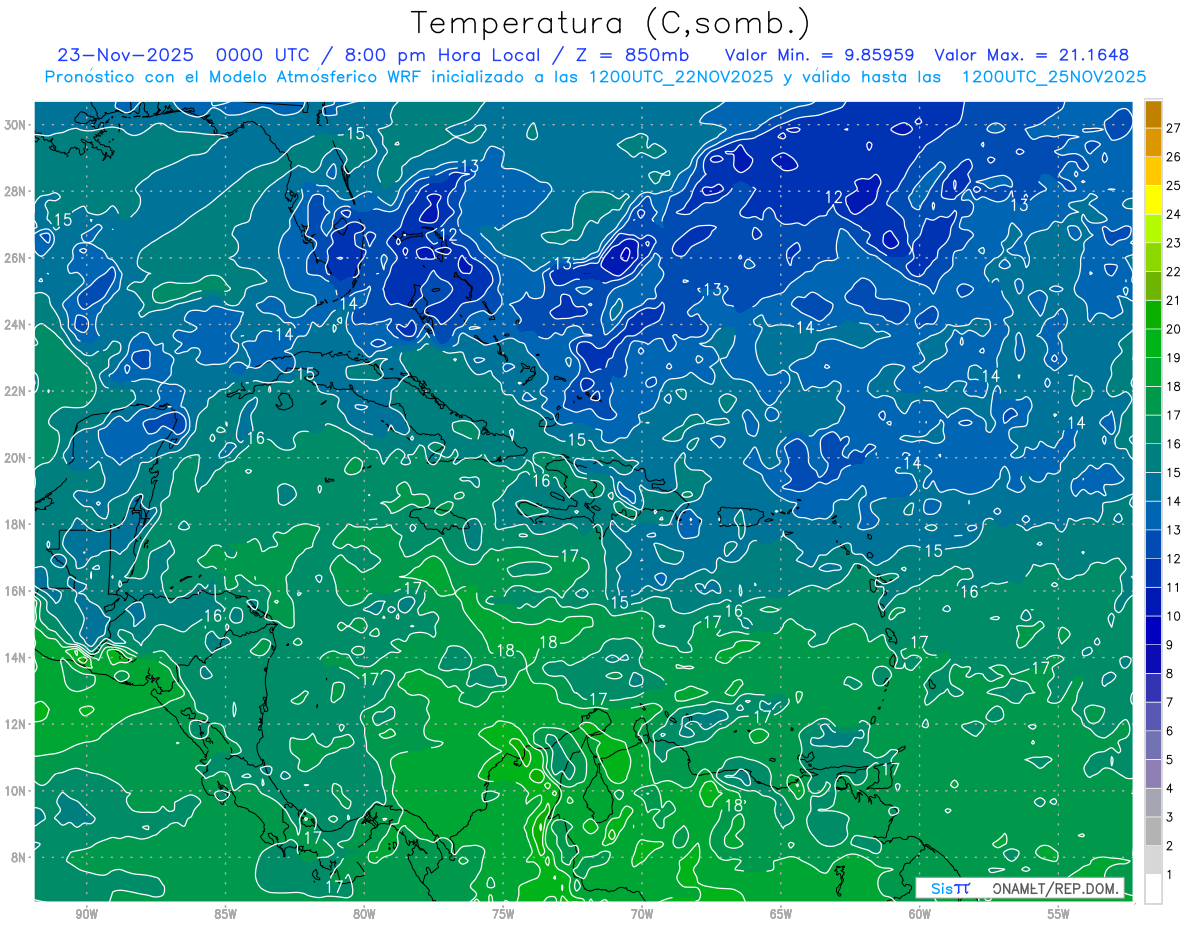Select the '23-Nov-2025' date text
The height and width of the screenshot is (927, 1200).
point(126,55)
